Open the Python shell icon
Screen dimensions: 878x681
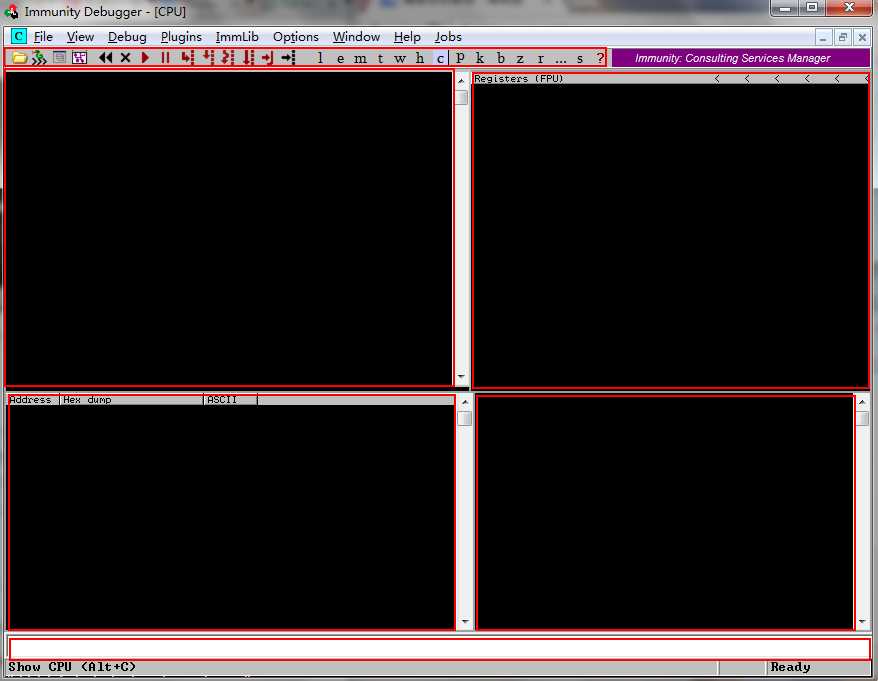click(39, 58)
